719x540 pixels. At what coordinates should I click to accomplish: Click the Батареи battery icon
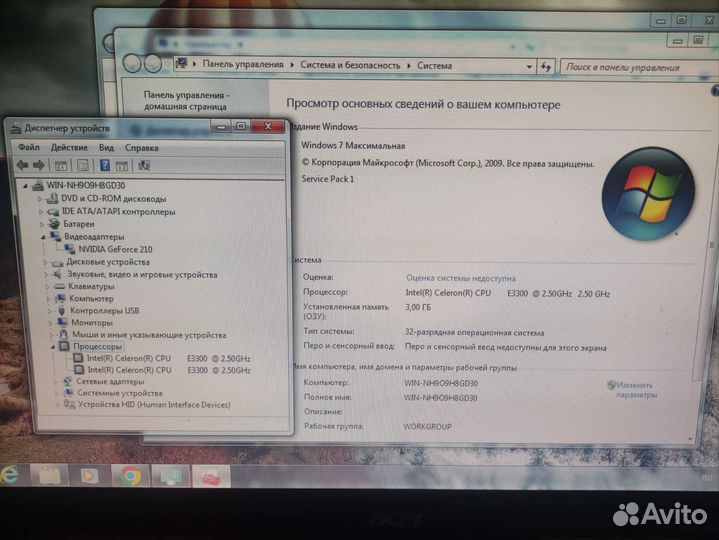55,224
